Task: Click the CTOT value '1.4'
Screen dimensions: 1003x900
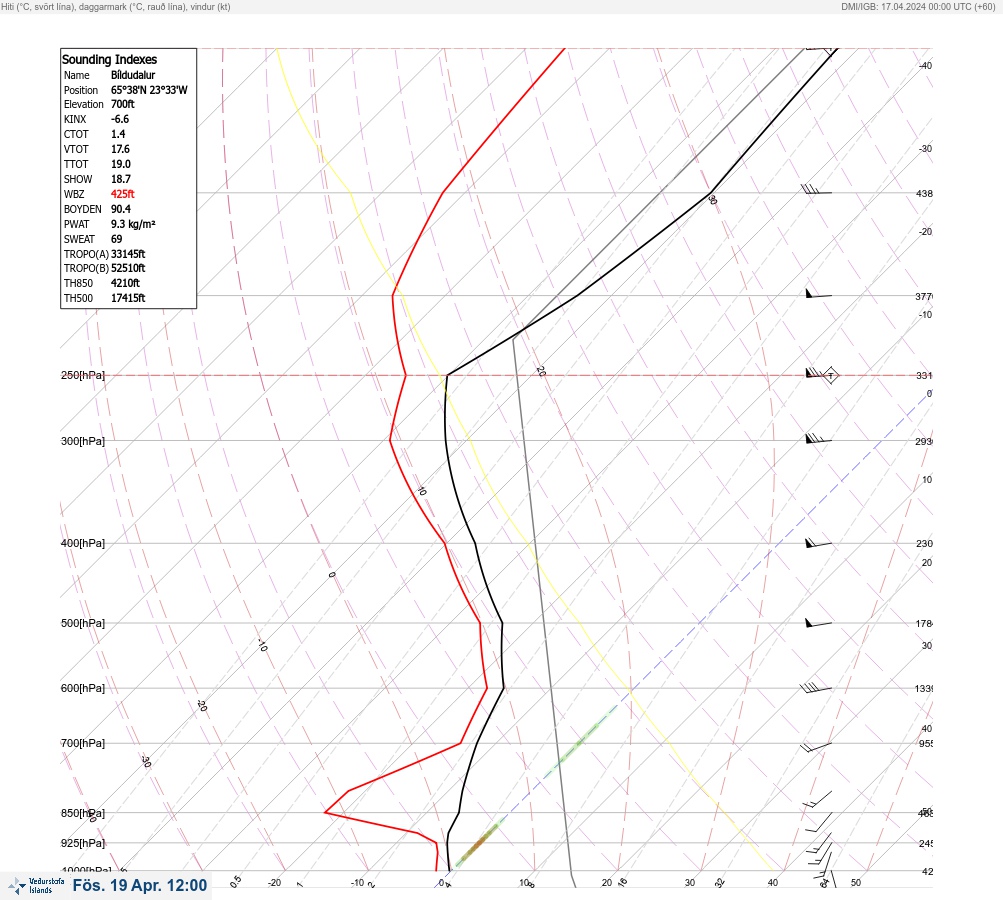Action: pyautogui.click(x=118, y=134)
